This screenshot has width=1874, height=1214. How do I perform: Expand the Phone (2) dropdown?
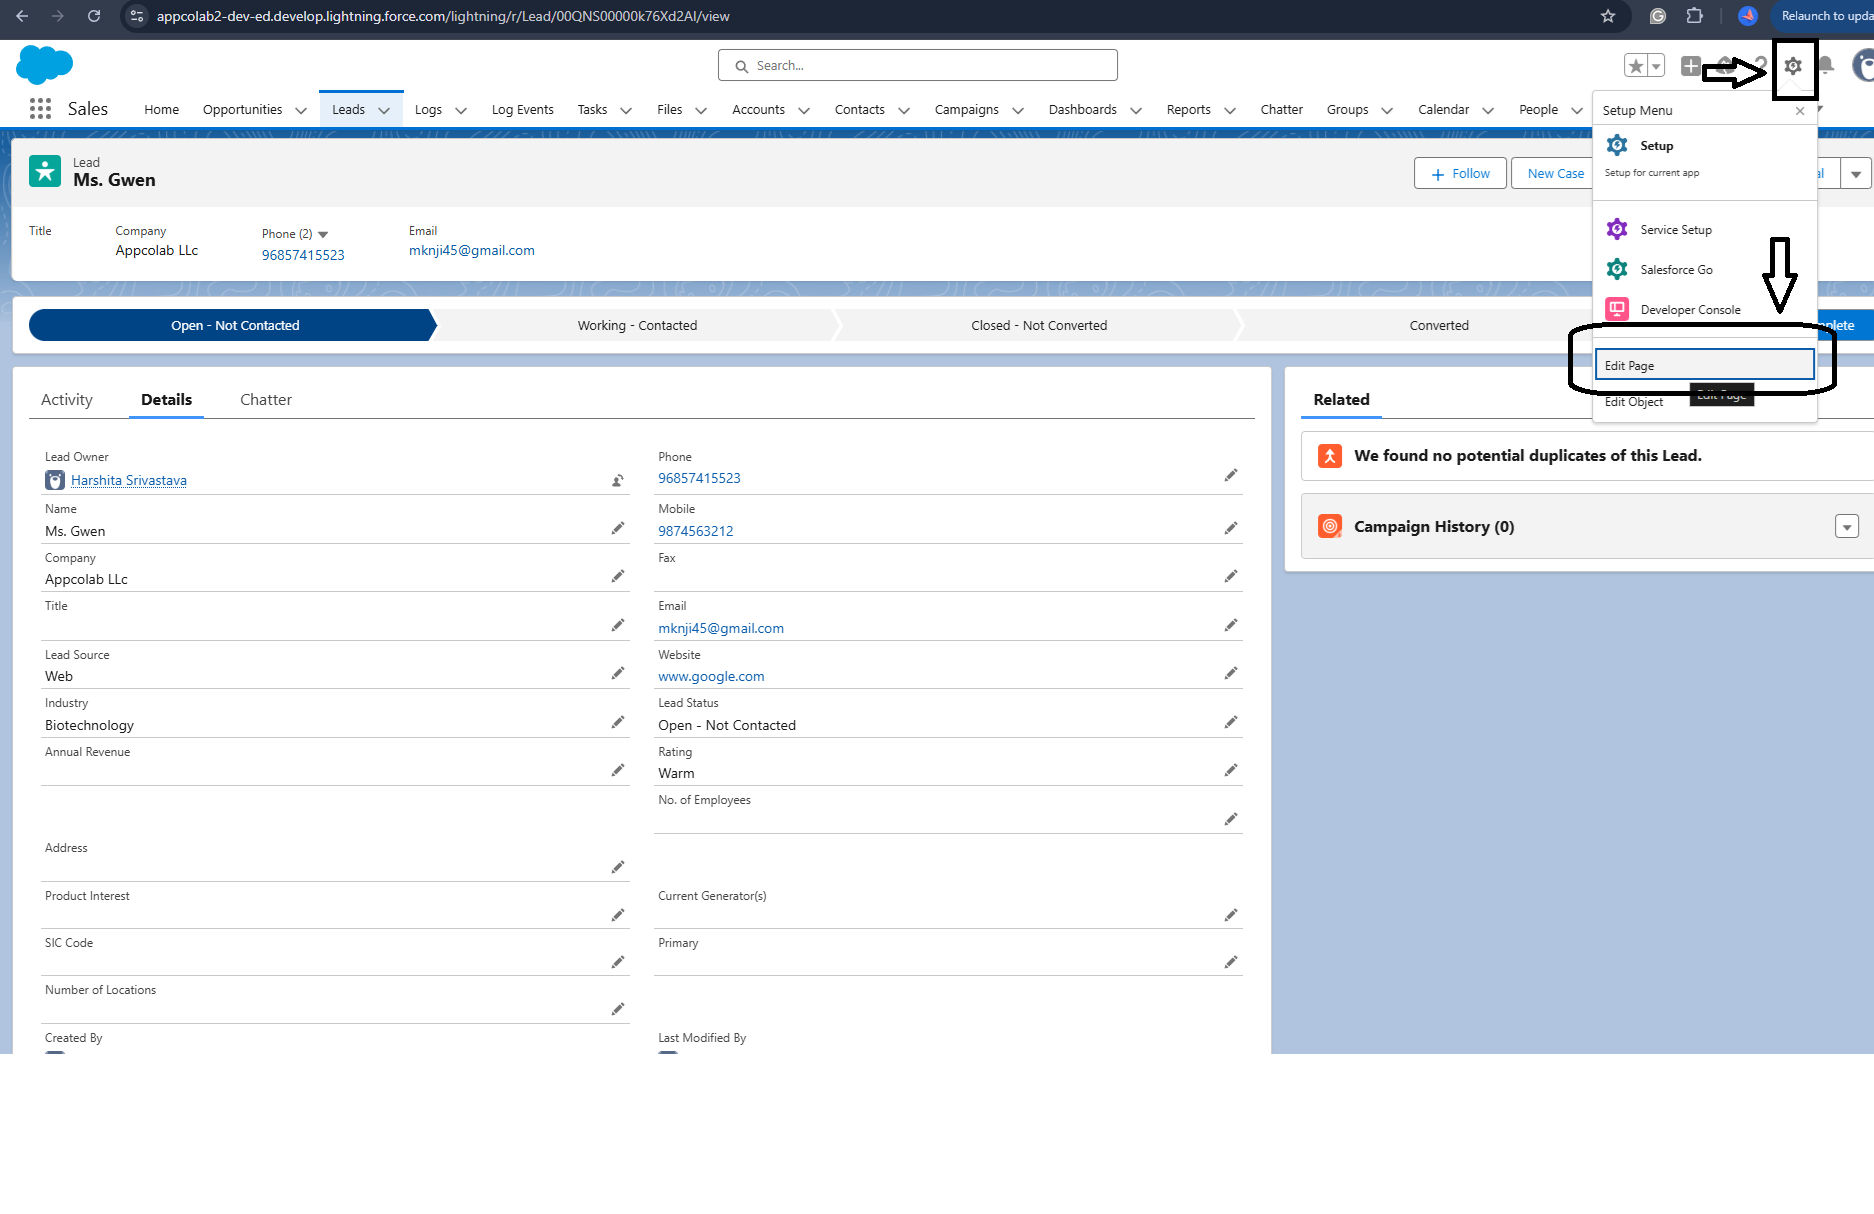pyautogui.click(x=323, y=234)
